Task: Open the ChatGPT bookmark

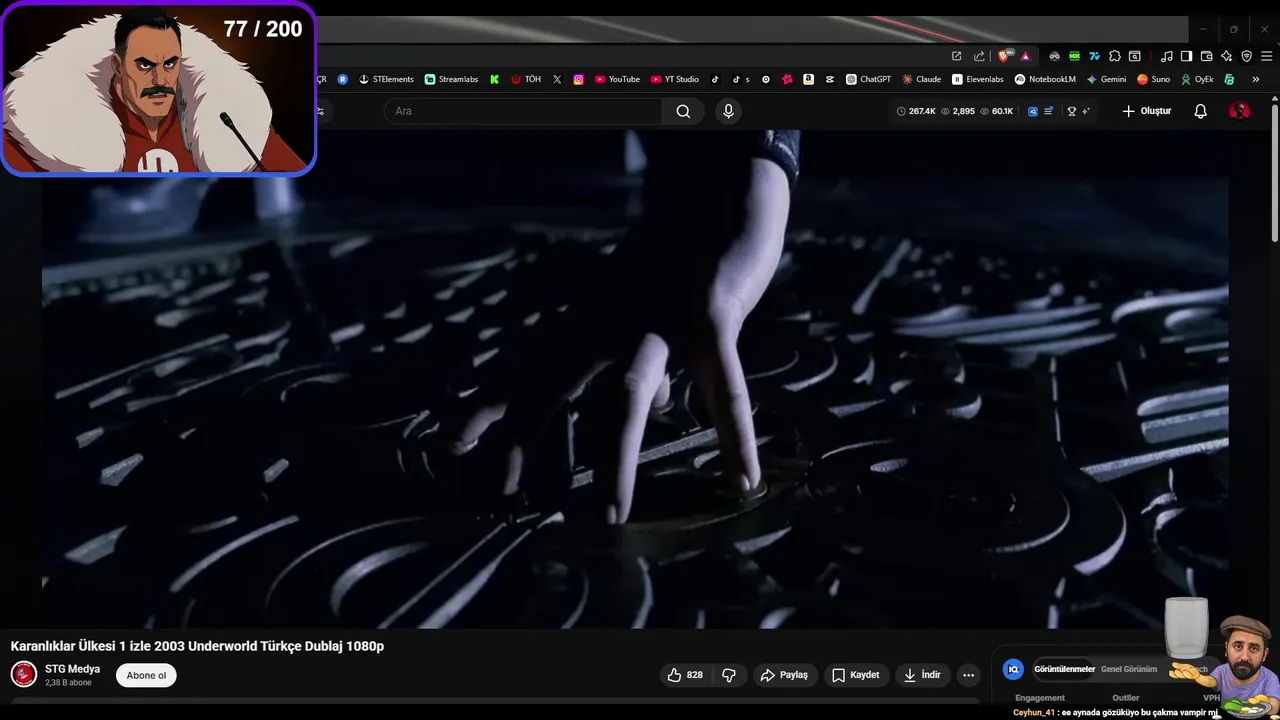Action: pos(868,79)
